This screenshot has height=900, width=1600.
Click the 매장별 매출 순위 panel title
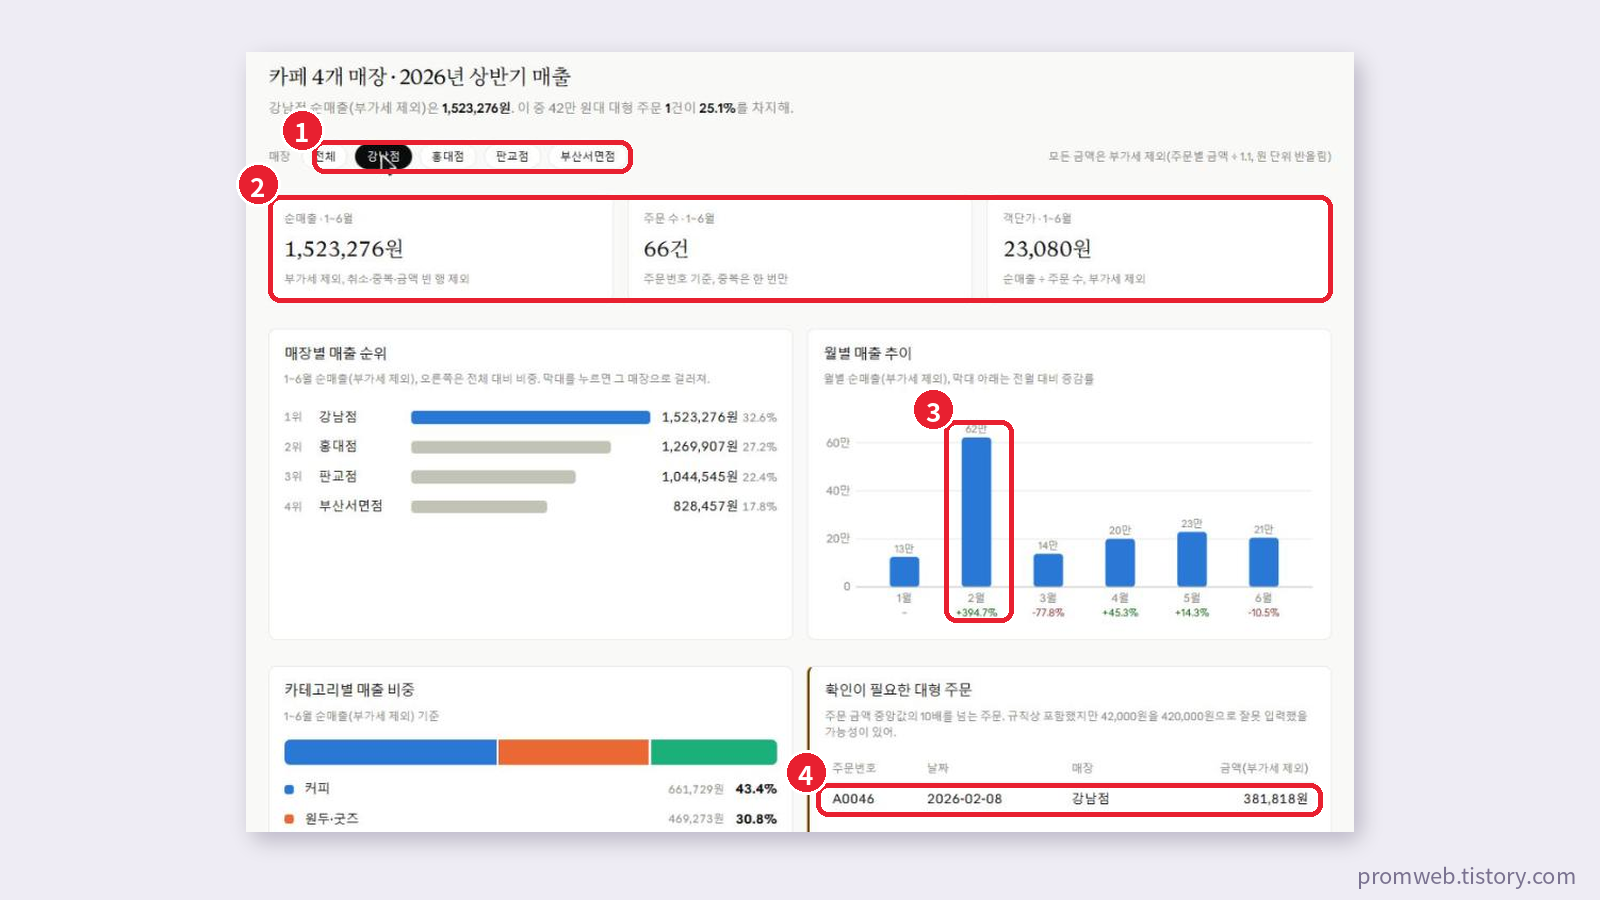335,354
